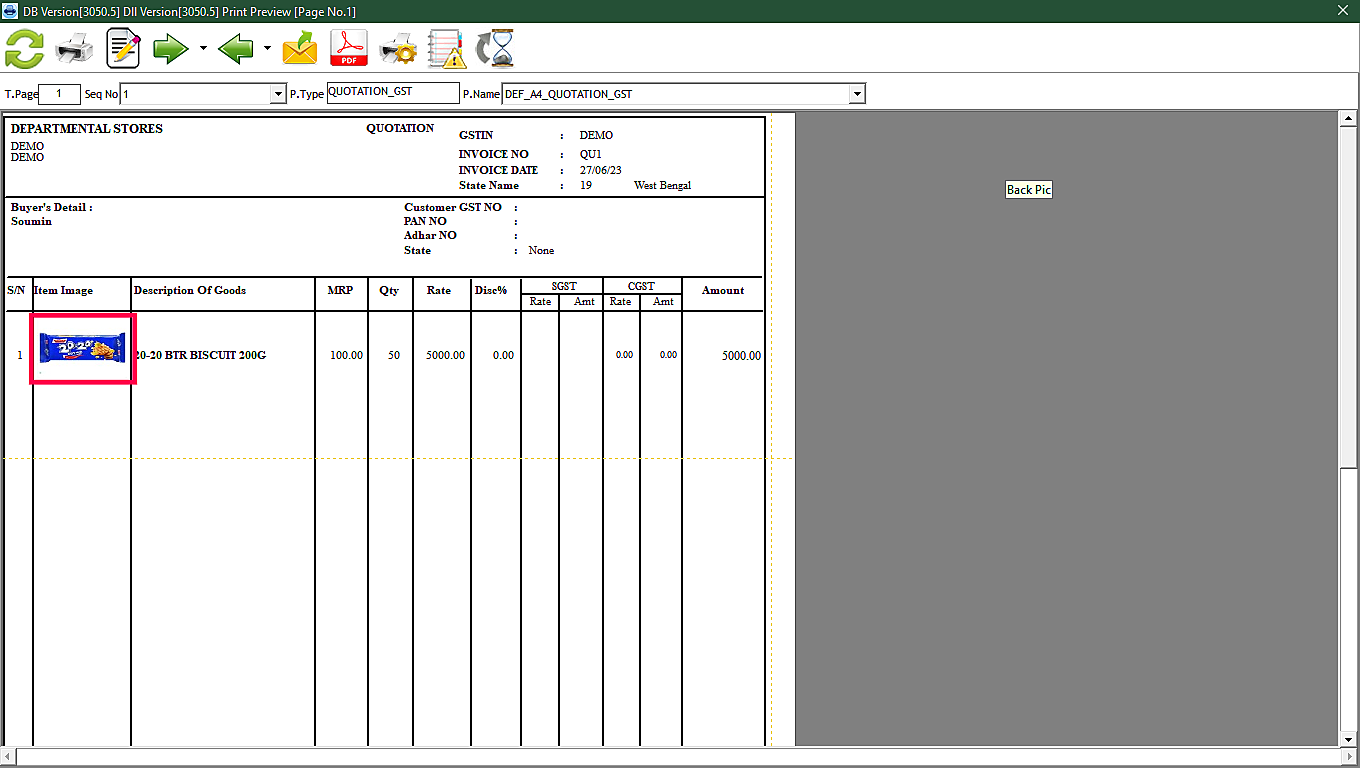
Task: Click amount value 5000.00 in Amount column
Action: (x=741, y=355)
